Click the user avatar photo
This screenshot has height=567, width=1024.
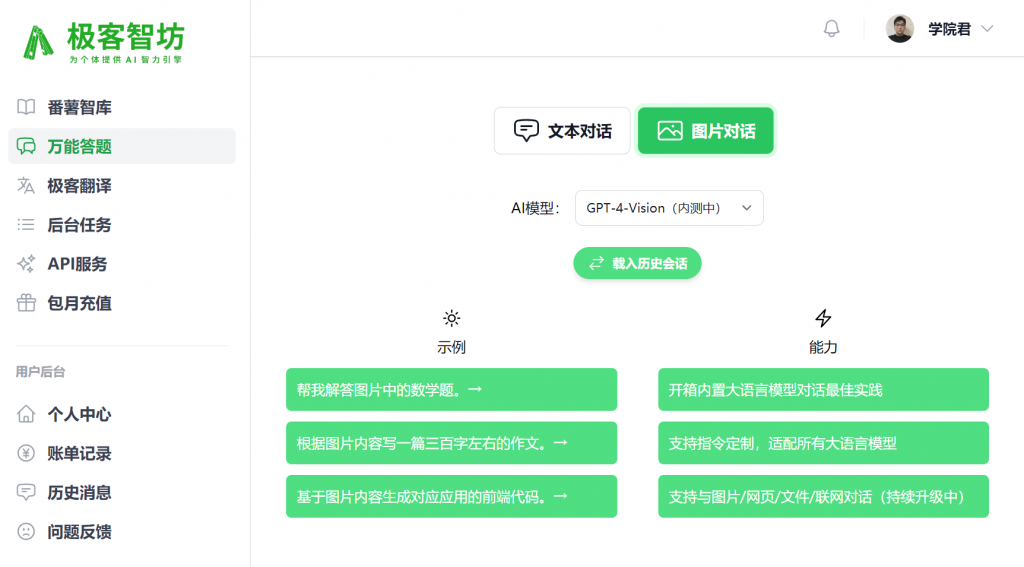click(x=899, y=29)
